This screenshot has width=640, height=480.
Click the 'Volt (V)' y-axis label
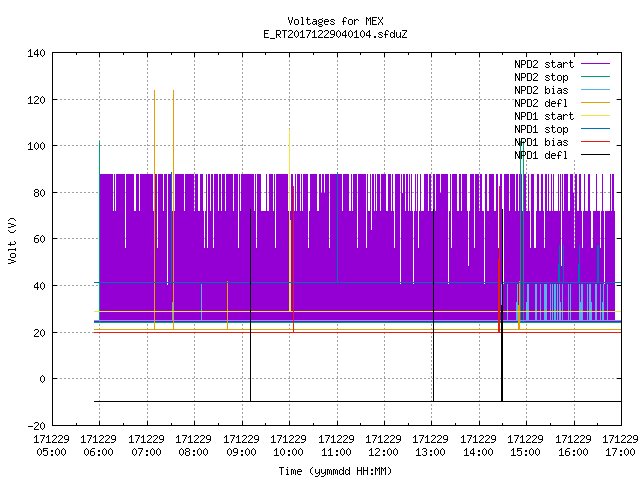[x=13, y=240]
